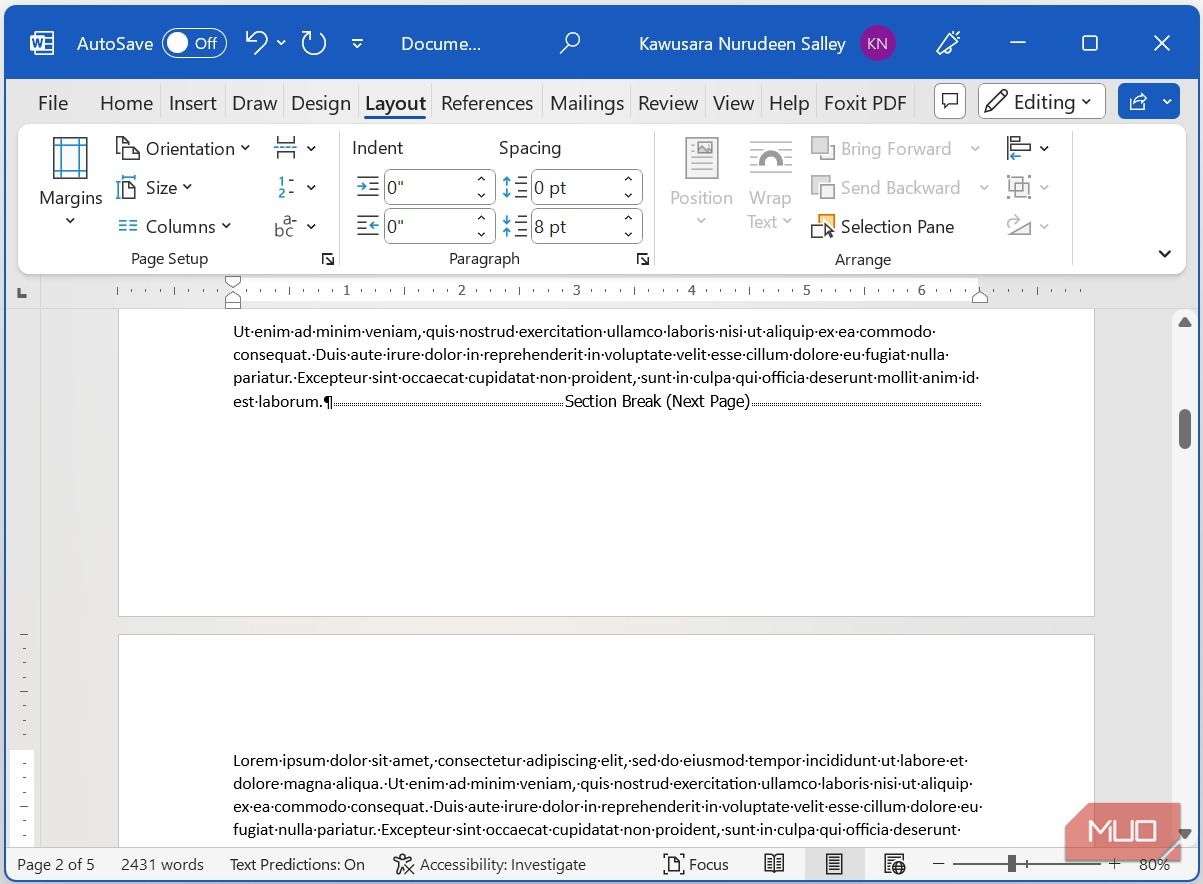The width and height of the screenshot is (1203, 884).
Task: Open the Columns dropdown
Action: (175, 226)
